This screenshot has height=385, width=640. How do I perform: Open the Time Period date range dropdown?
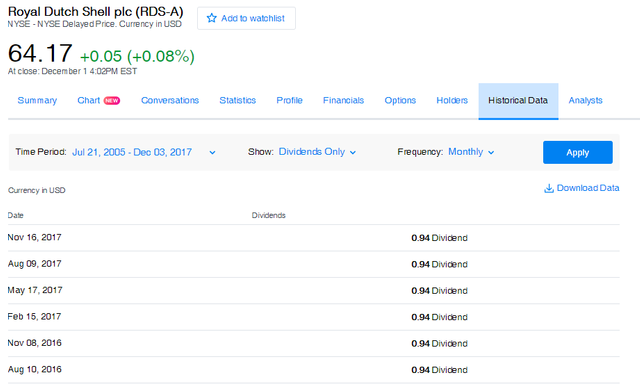(x=144, y=152)
